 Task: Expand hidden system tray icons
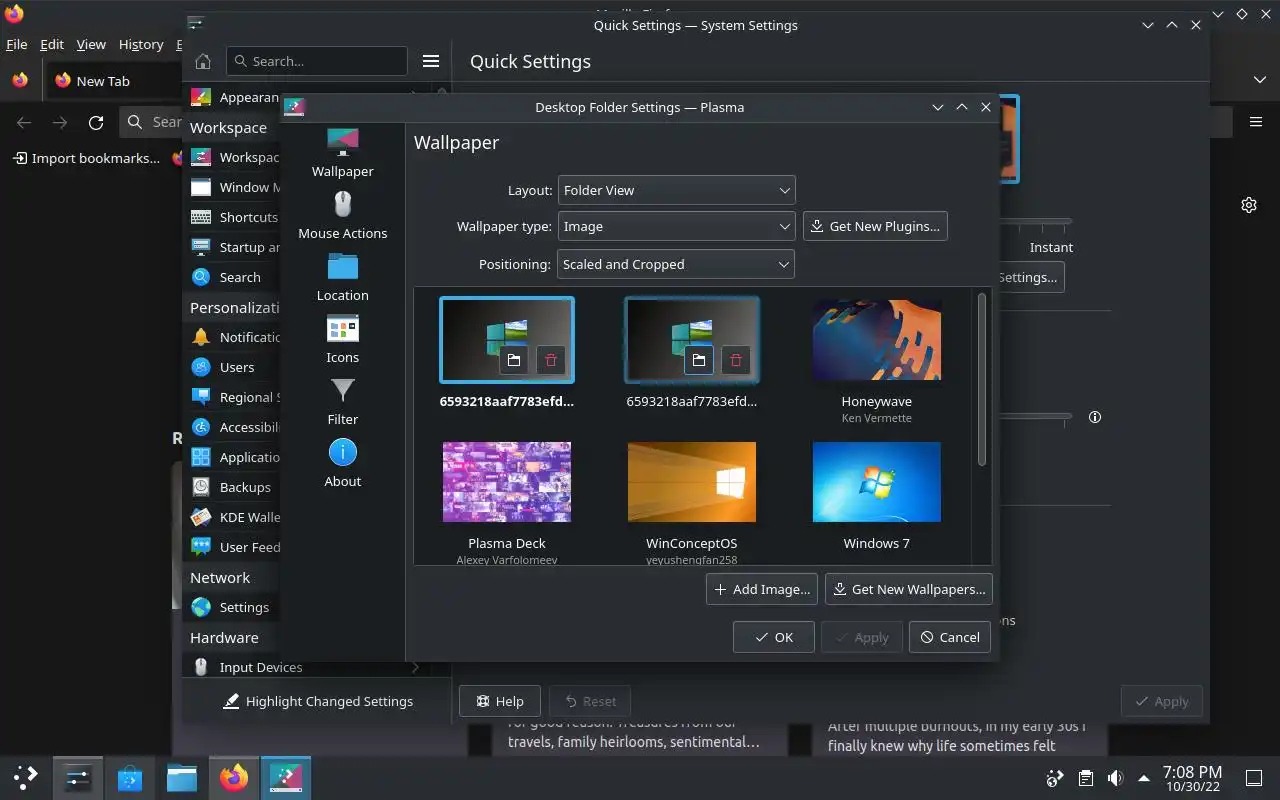point(1144,778)
